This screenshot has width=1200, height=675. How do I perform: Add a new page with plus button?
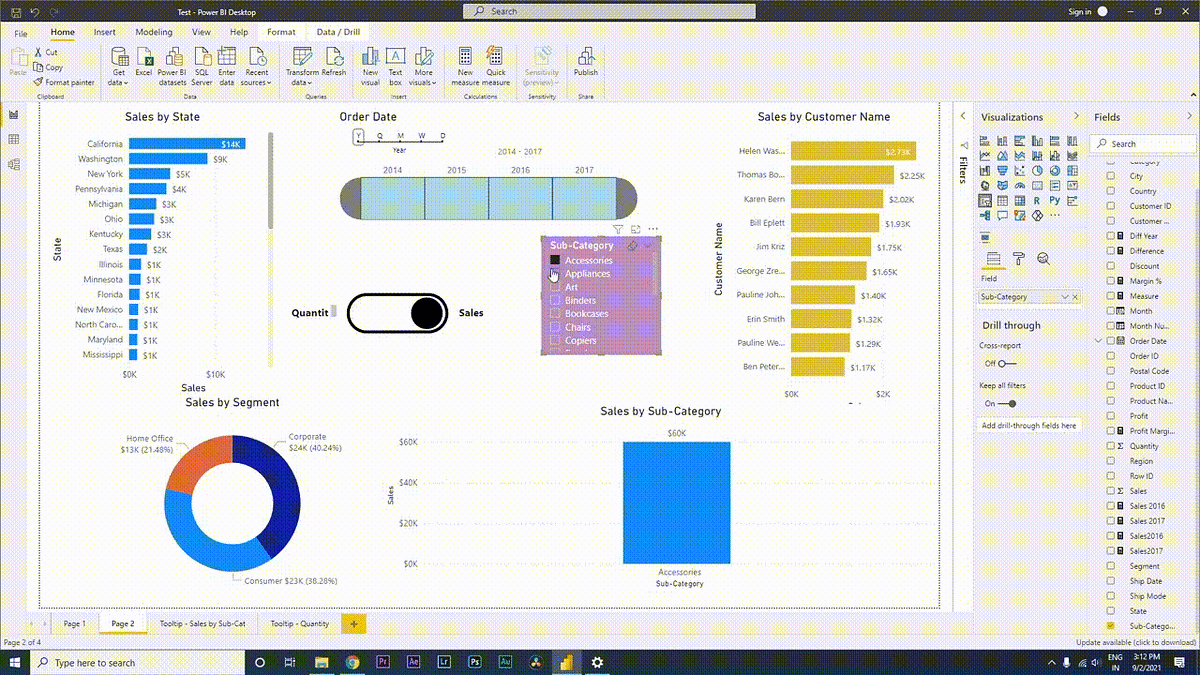[x=353, y=623]
